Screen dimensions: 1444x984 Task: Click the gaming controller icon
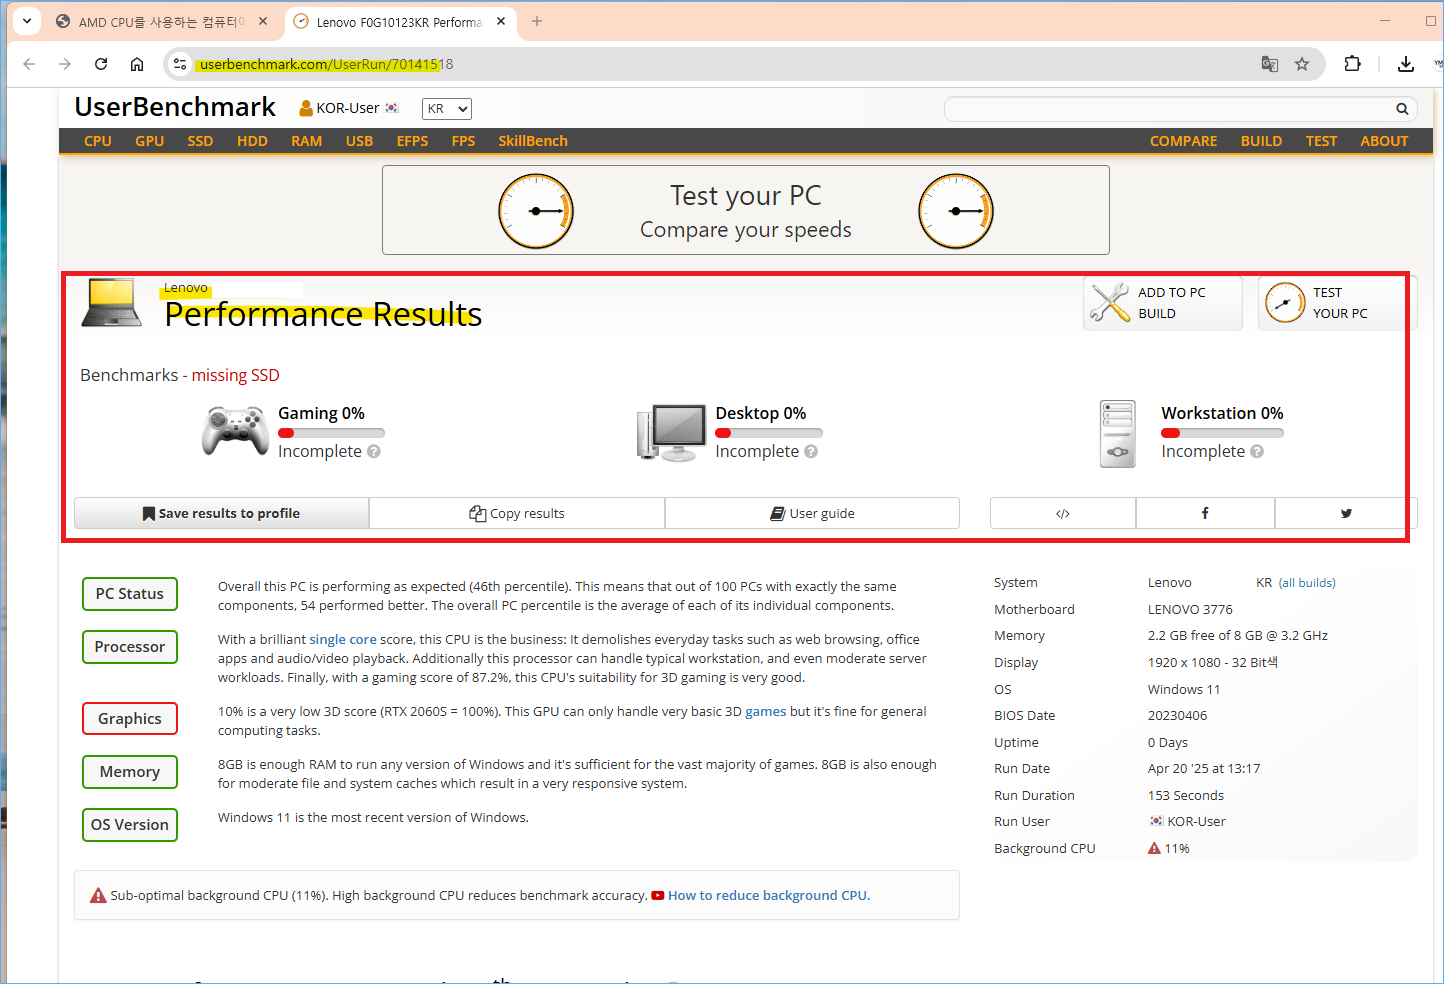click(235, 432)
